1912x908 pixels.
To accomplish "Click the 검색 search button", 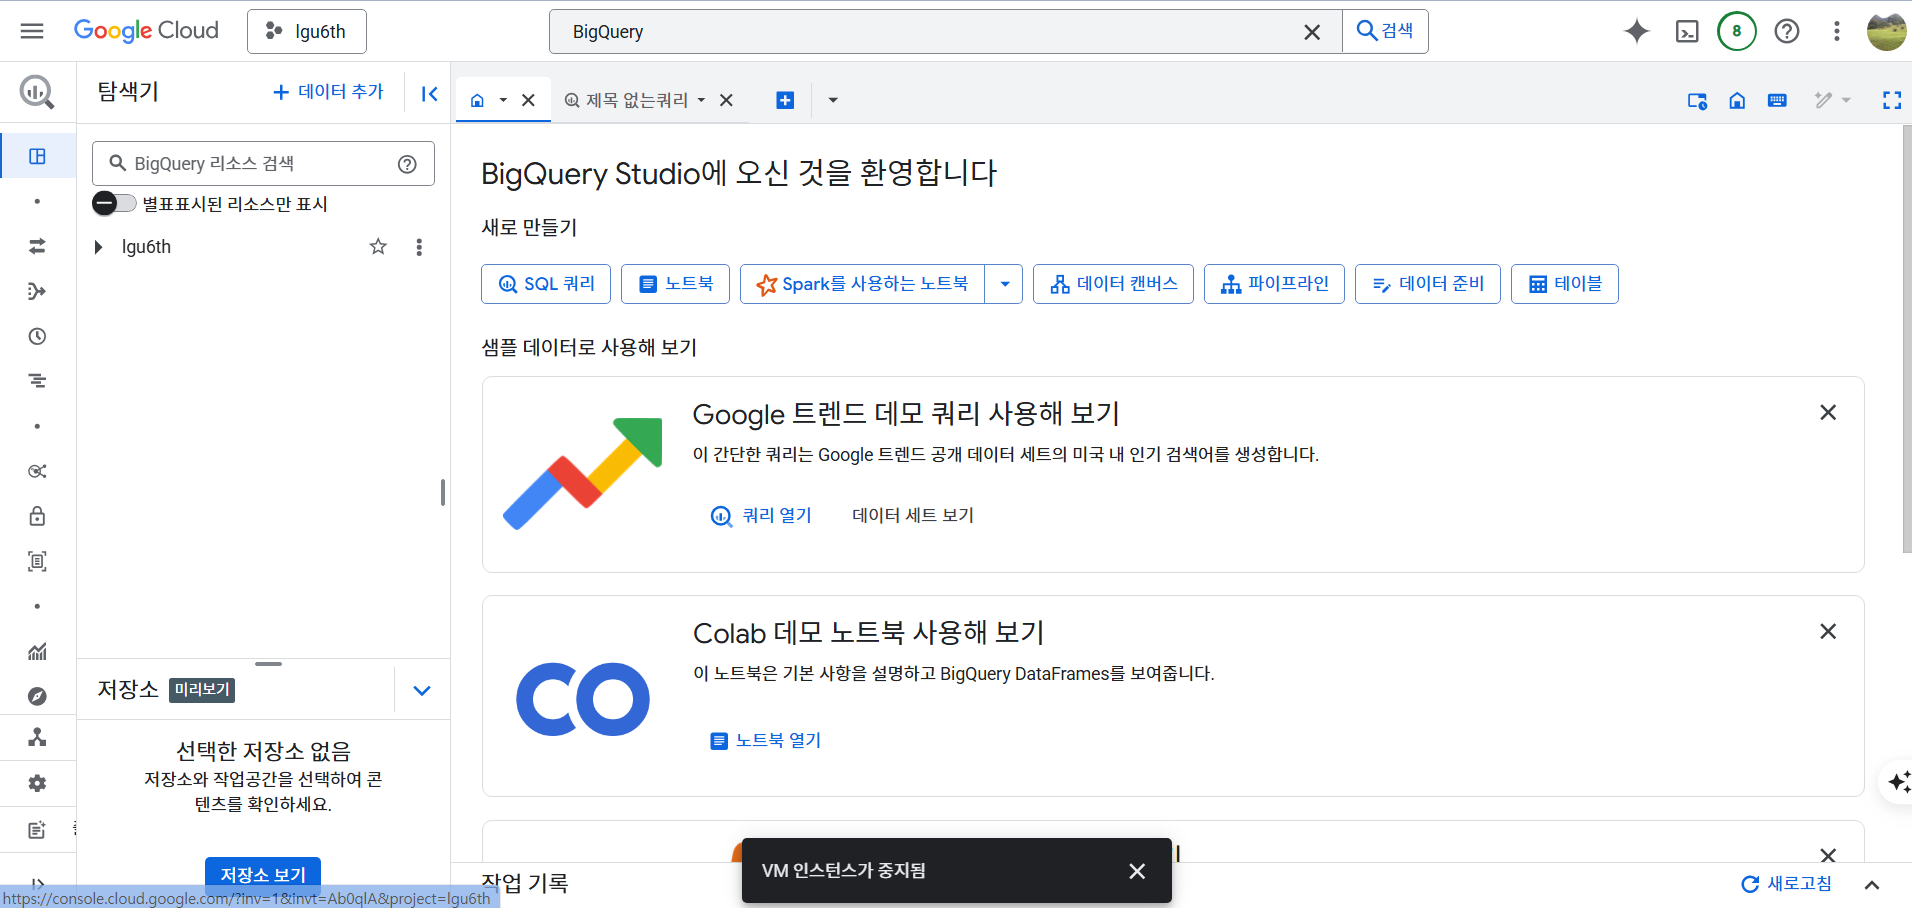I will click(x=1385, y=31).
